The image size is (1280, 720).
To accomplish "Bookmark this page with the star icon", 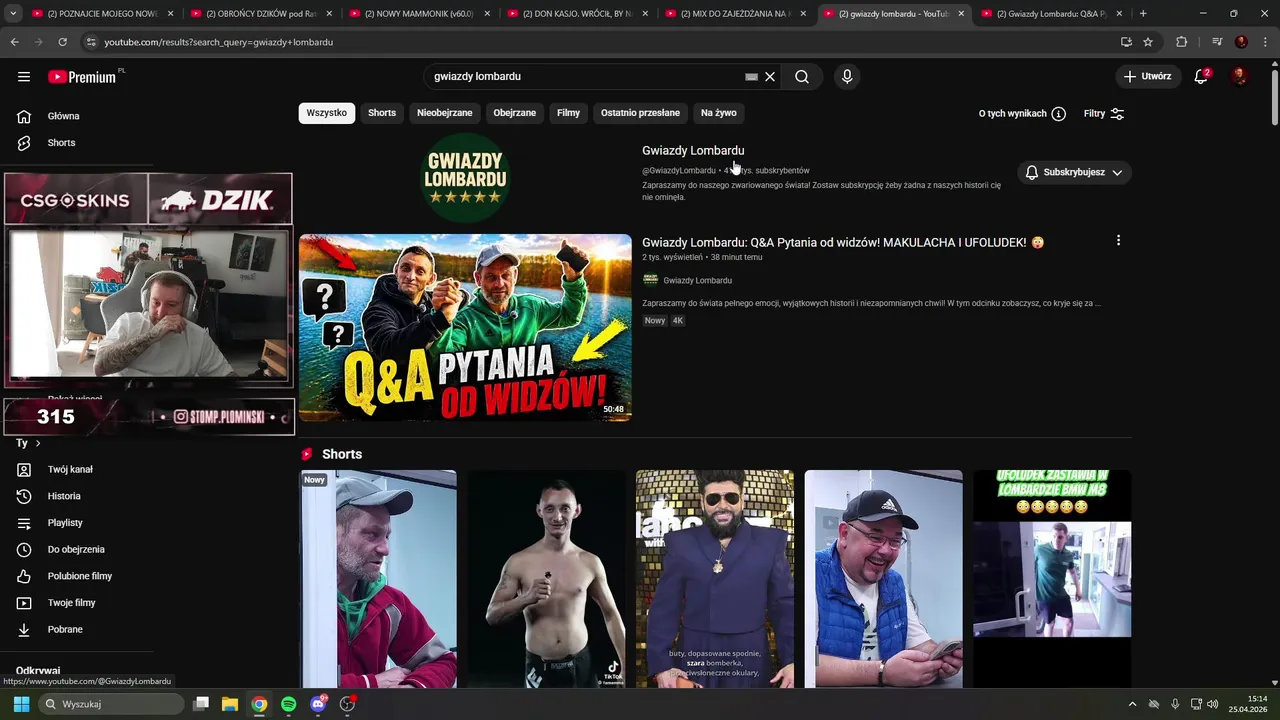I will click(1148, 42).
